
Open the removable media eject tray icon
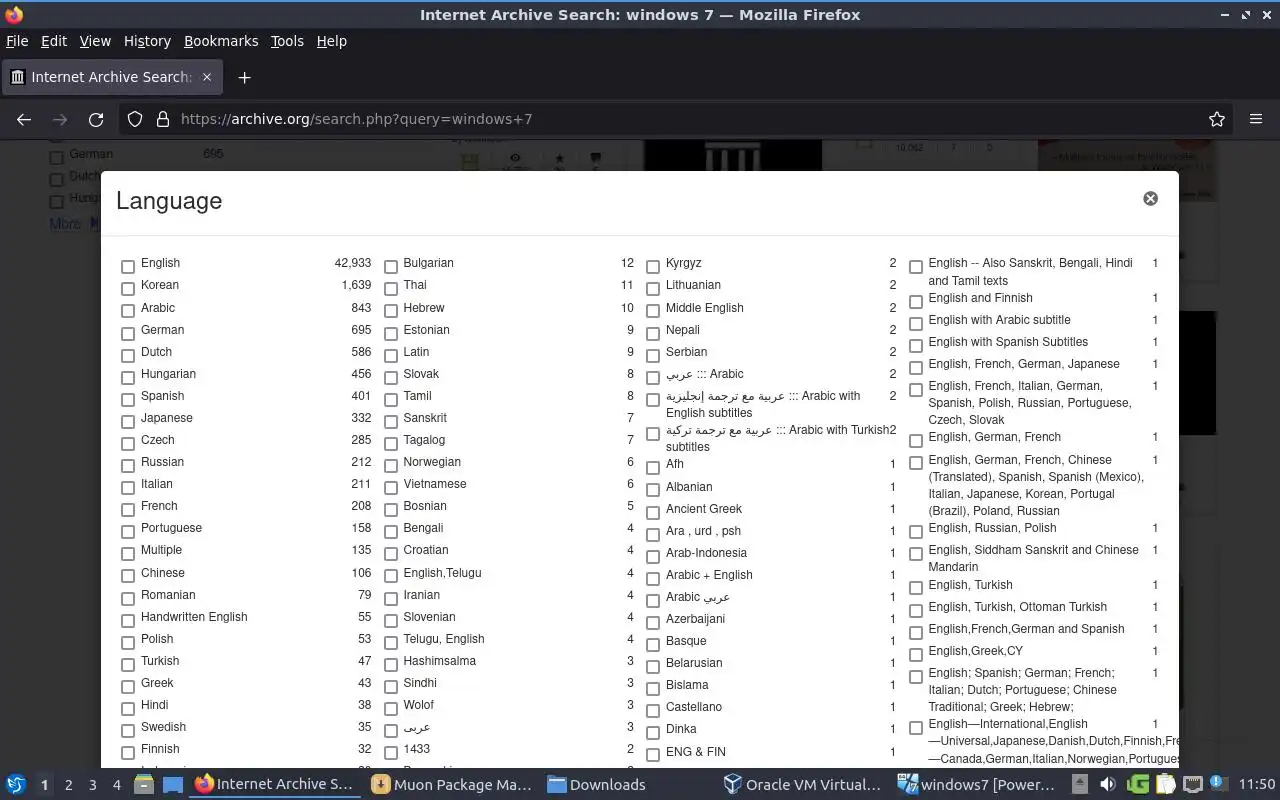click(1080, 784)
